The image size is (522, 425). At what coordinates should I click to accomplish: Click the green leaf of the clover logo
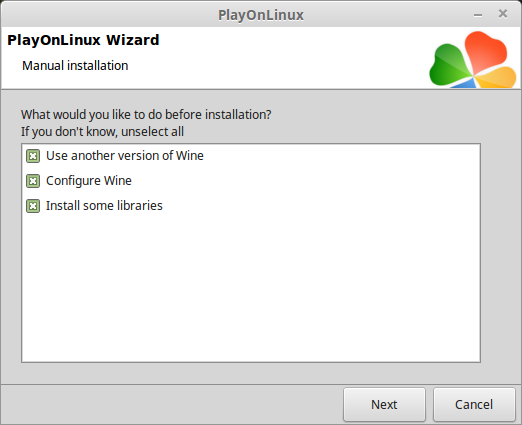point(448,67)
